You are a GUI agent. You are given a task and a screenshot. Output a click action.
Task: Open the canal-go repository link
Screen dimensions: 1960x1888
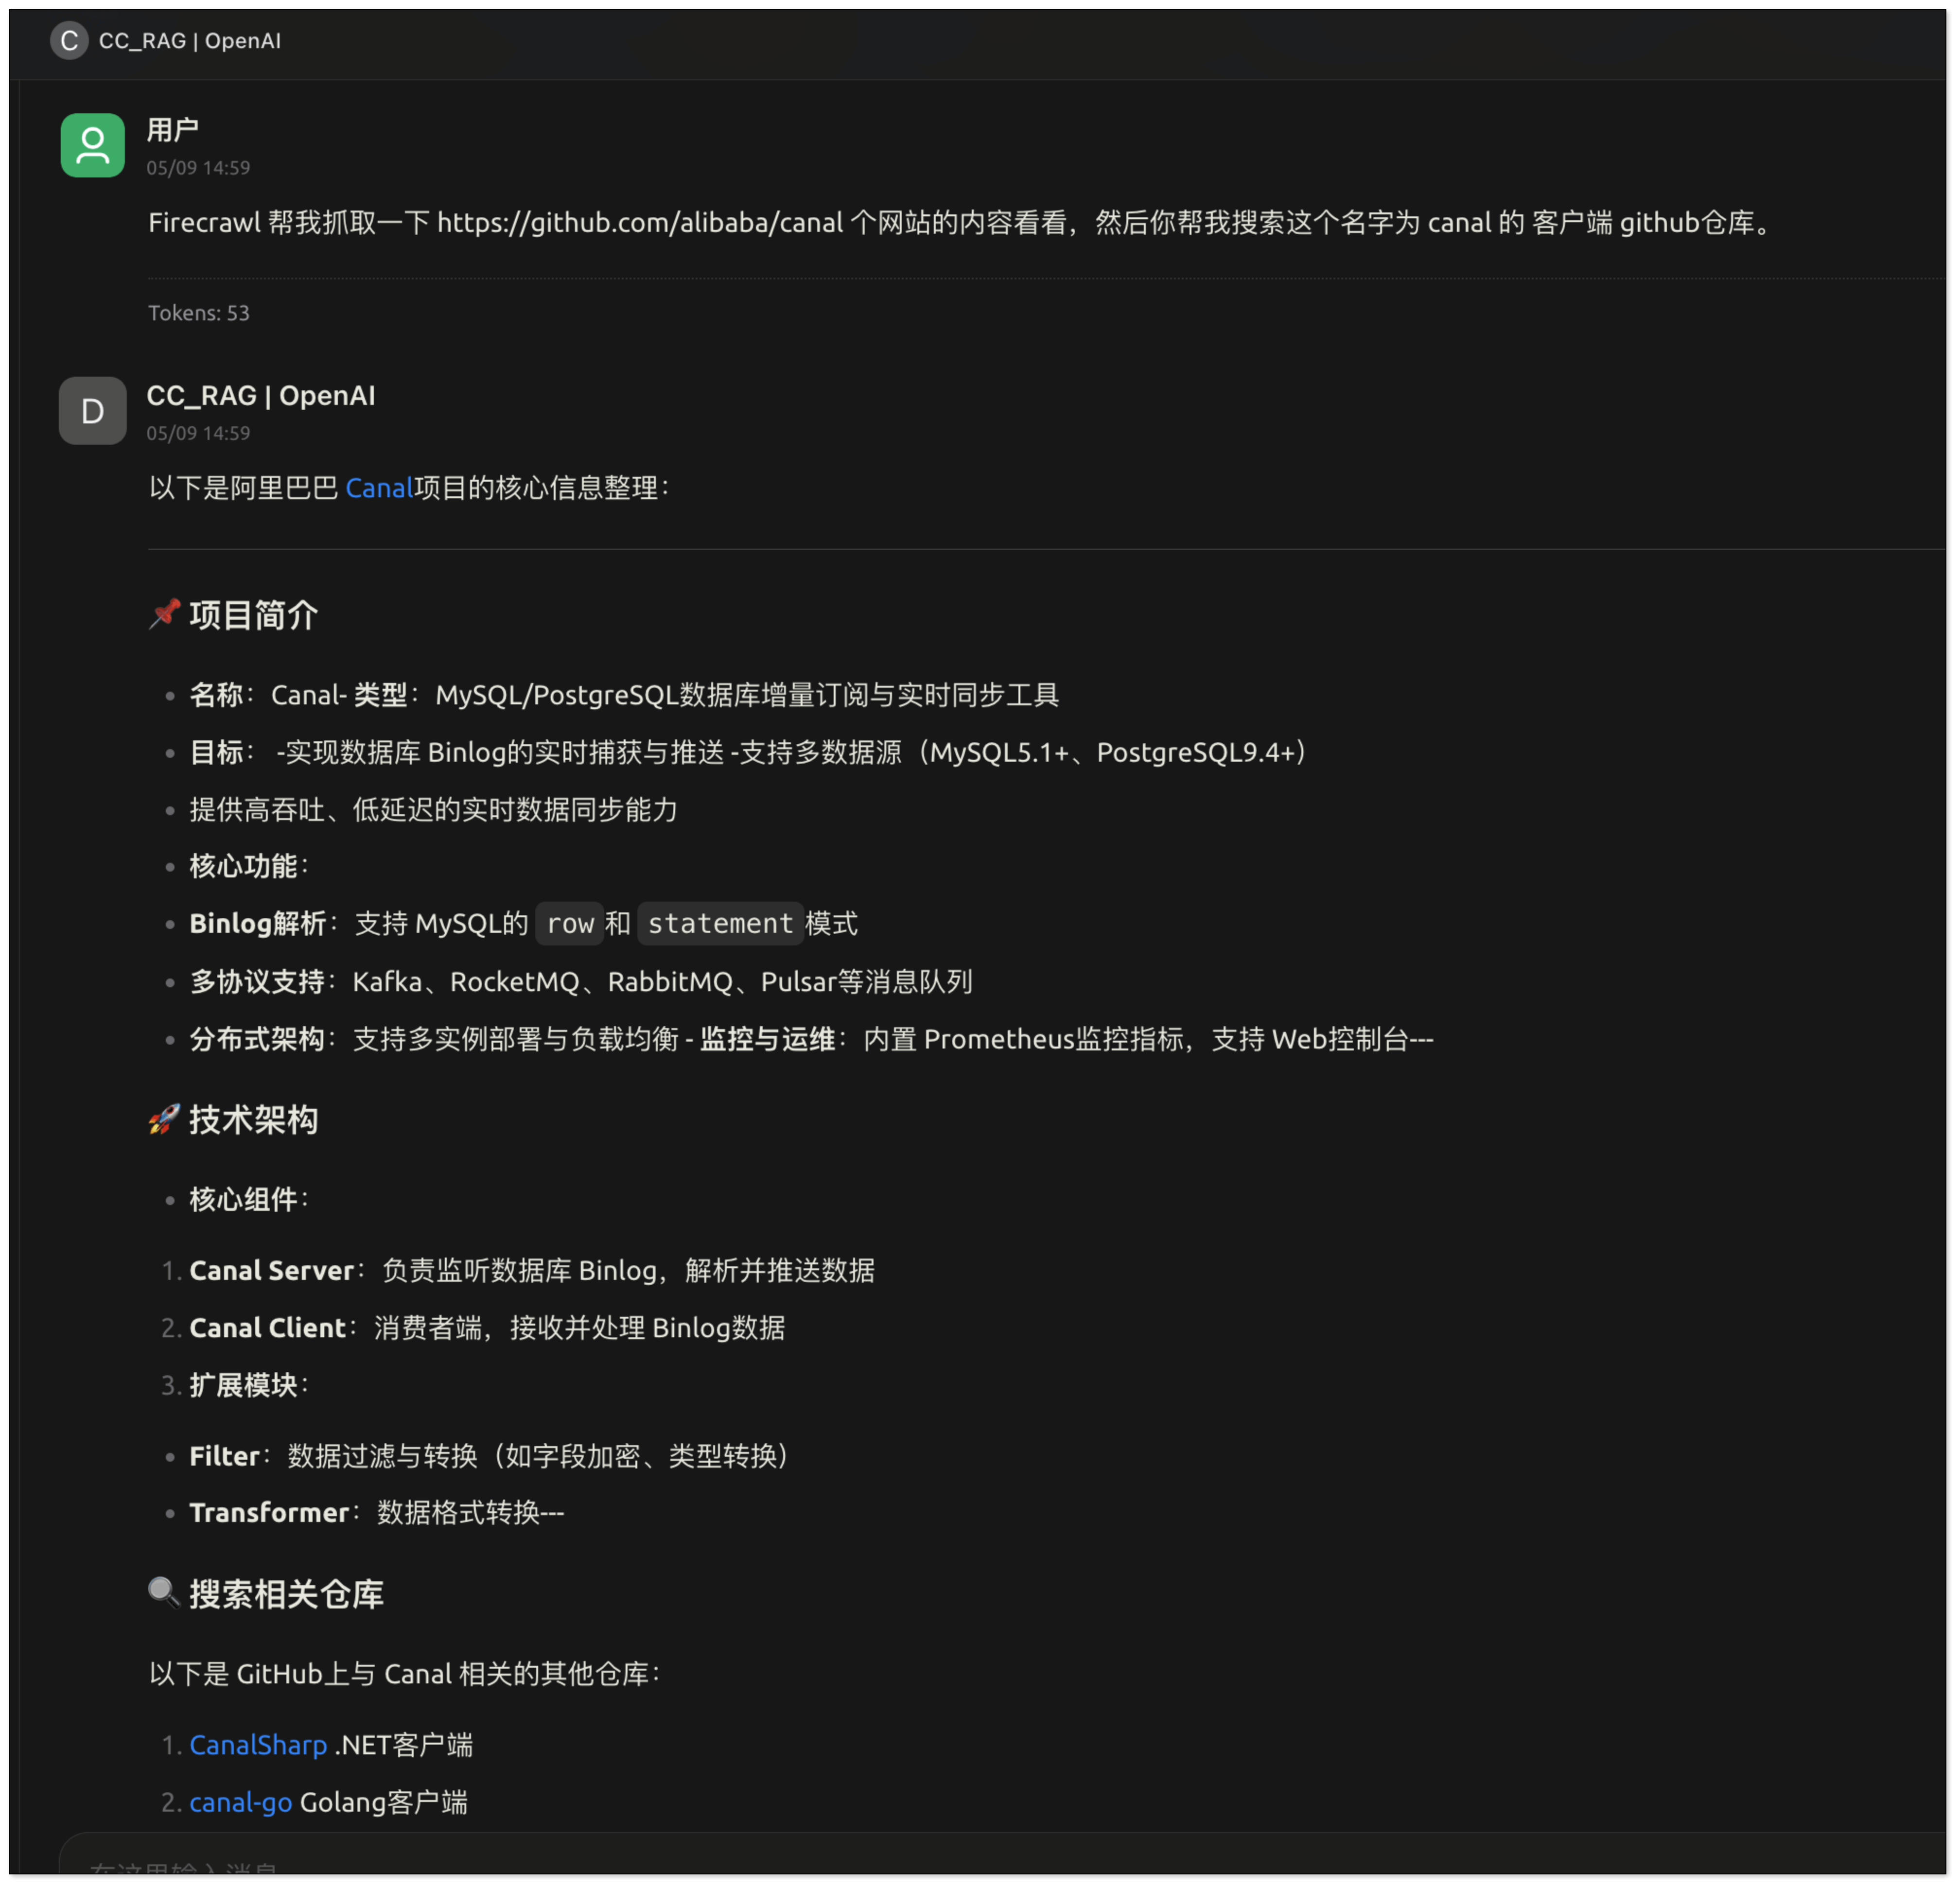[241, 1803]
